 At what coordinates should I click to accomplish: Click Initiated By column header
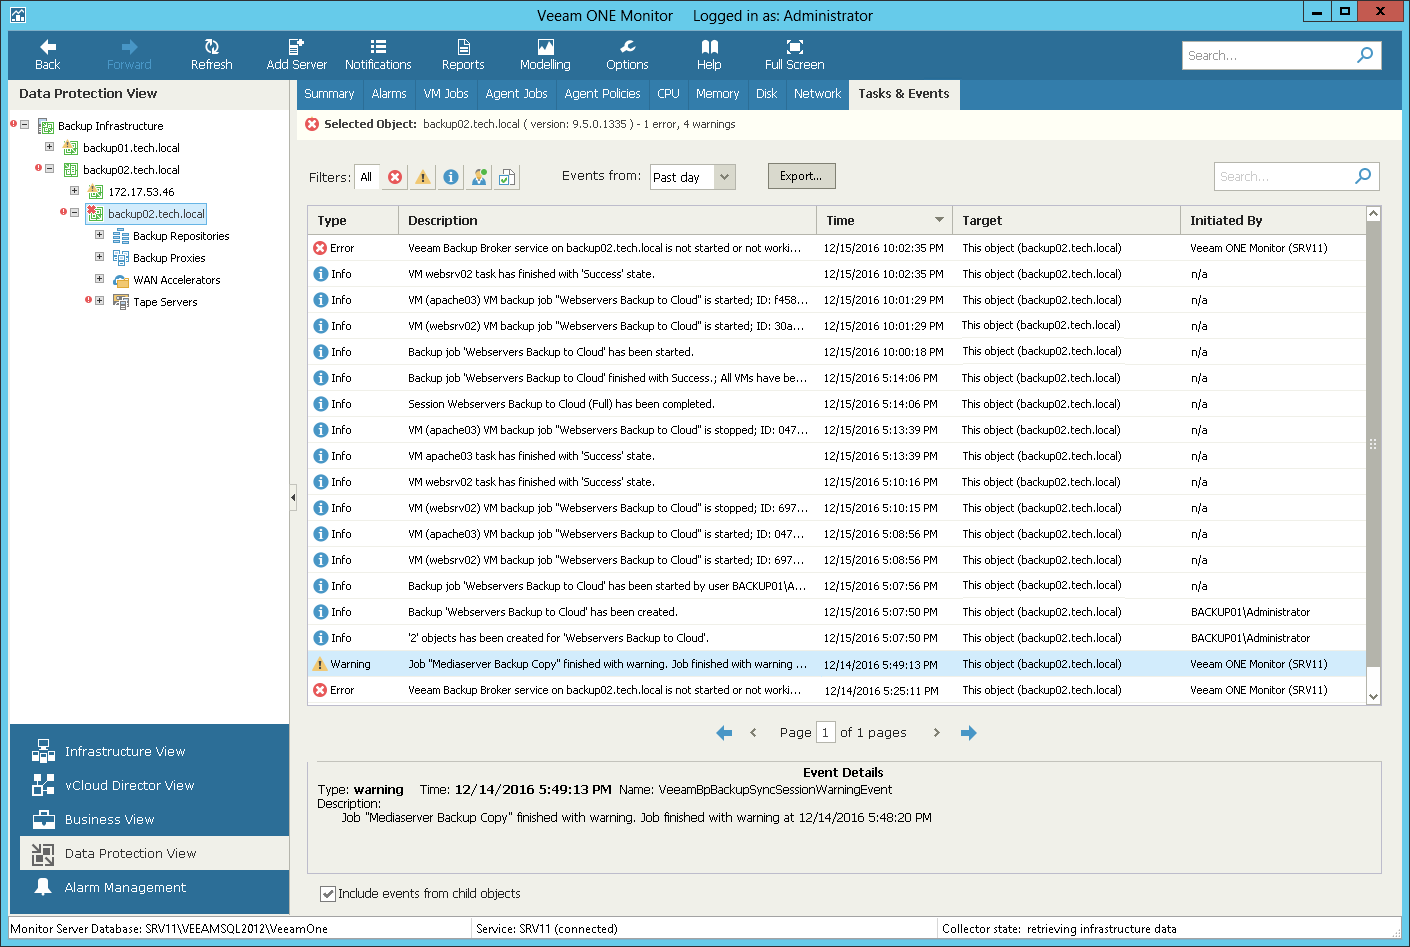coord(1272,220)
